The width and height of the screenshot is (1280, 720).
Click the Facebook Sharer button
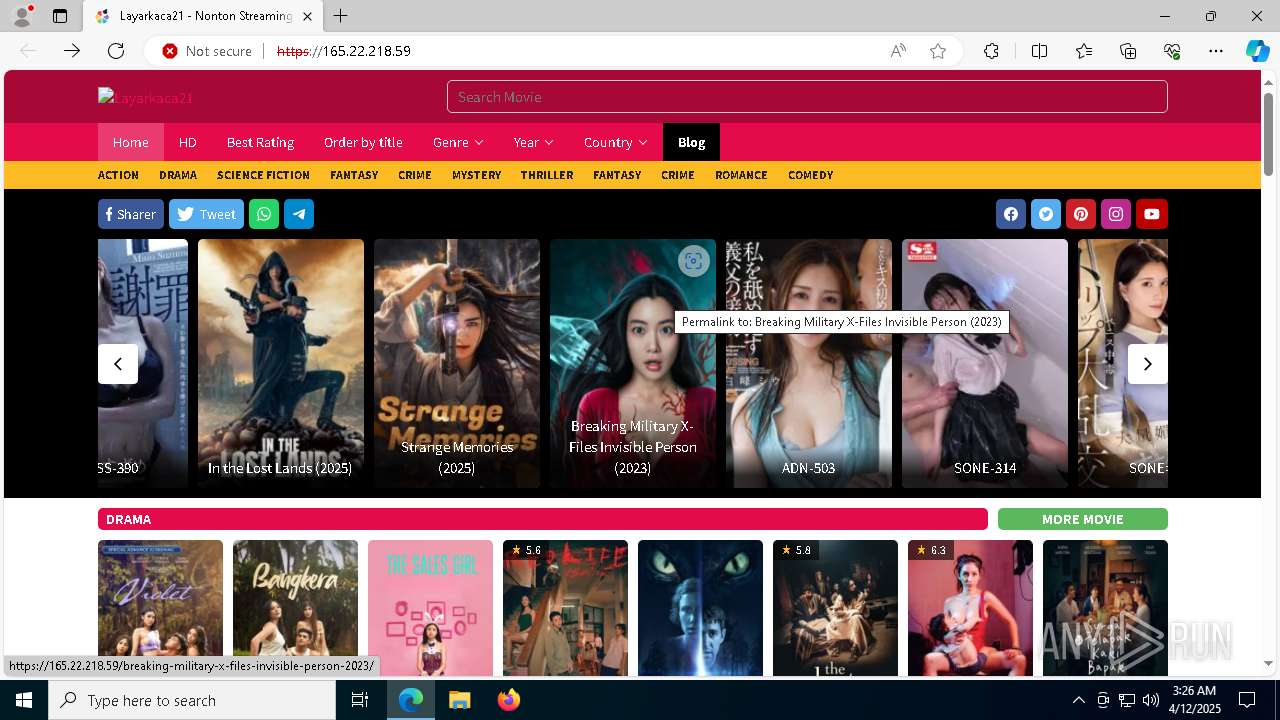[x=131, y=214]
